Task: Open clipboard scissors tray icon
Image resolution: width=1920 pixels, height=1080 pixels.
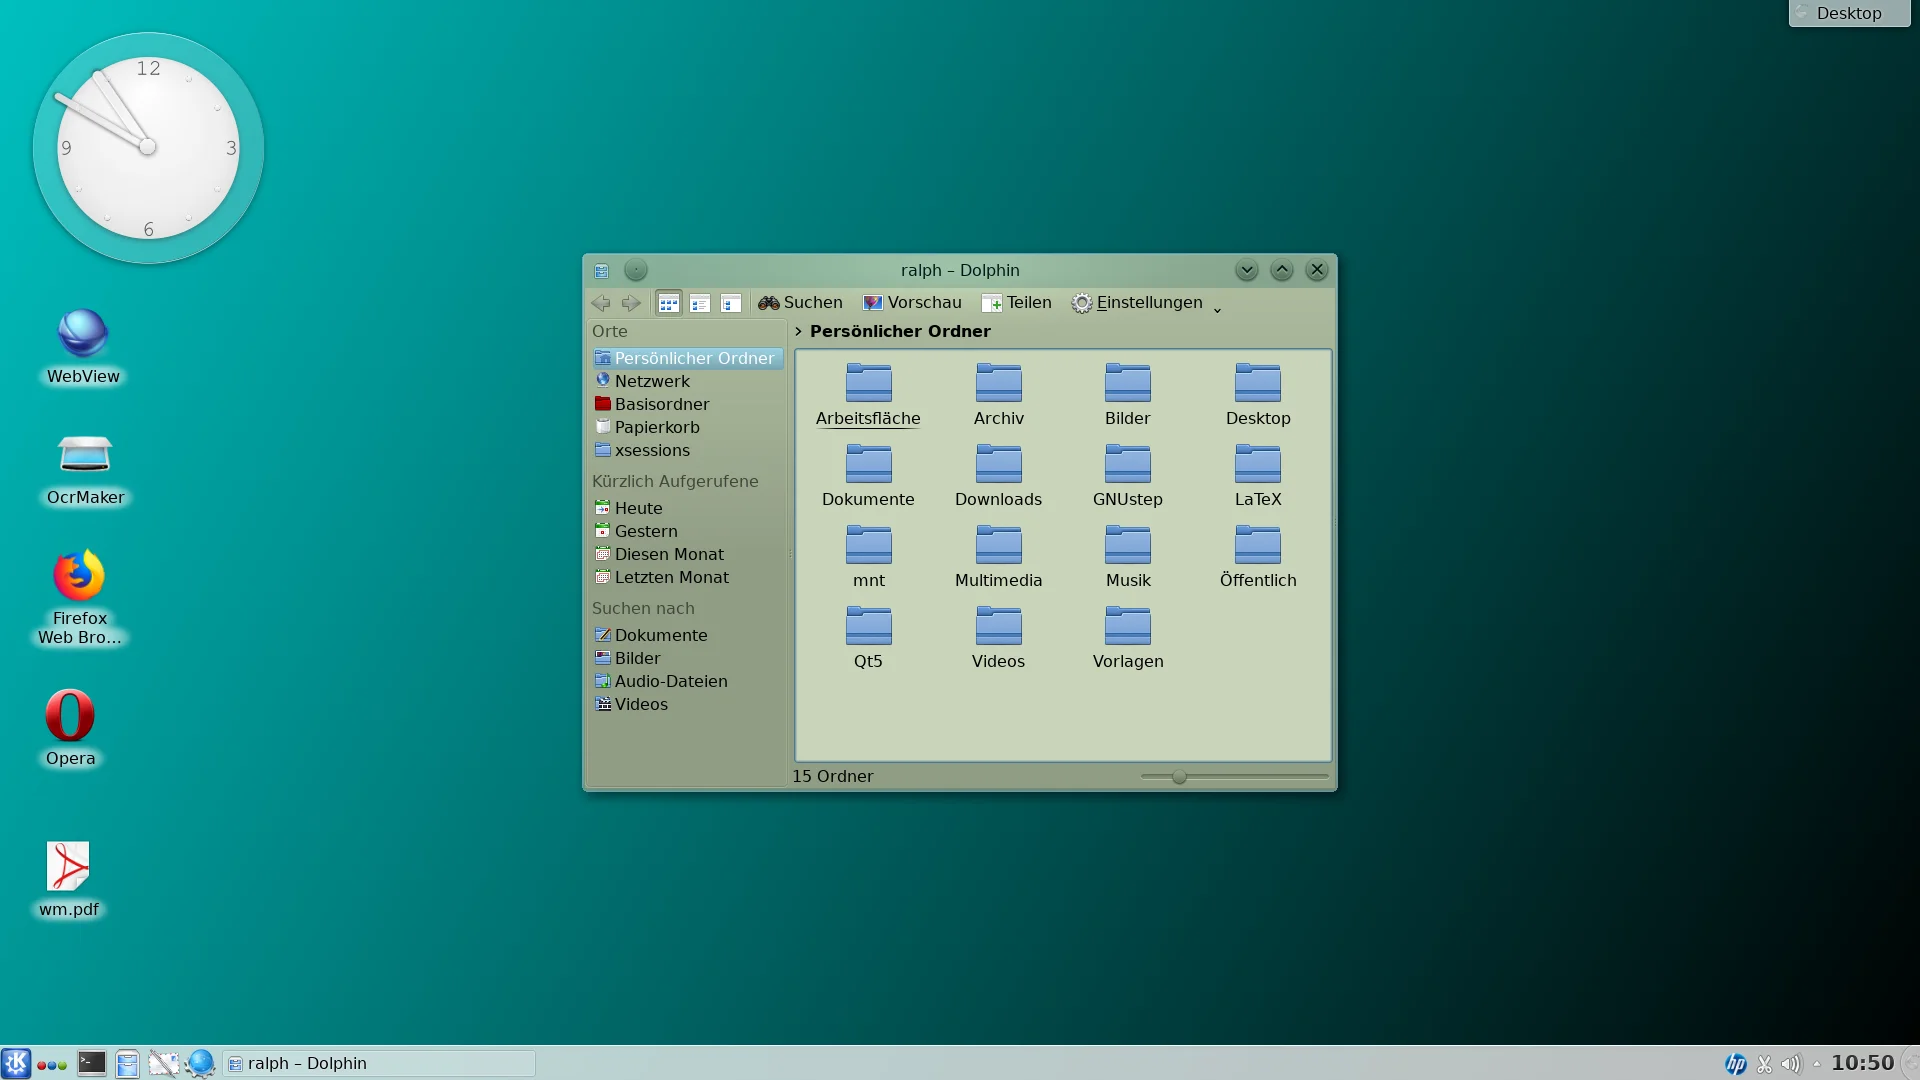Action: (x=1765, y=1064)
